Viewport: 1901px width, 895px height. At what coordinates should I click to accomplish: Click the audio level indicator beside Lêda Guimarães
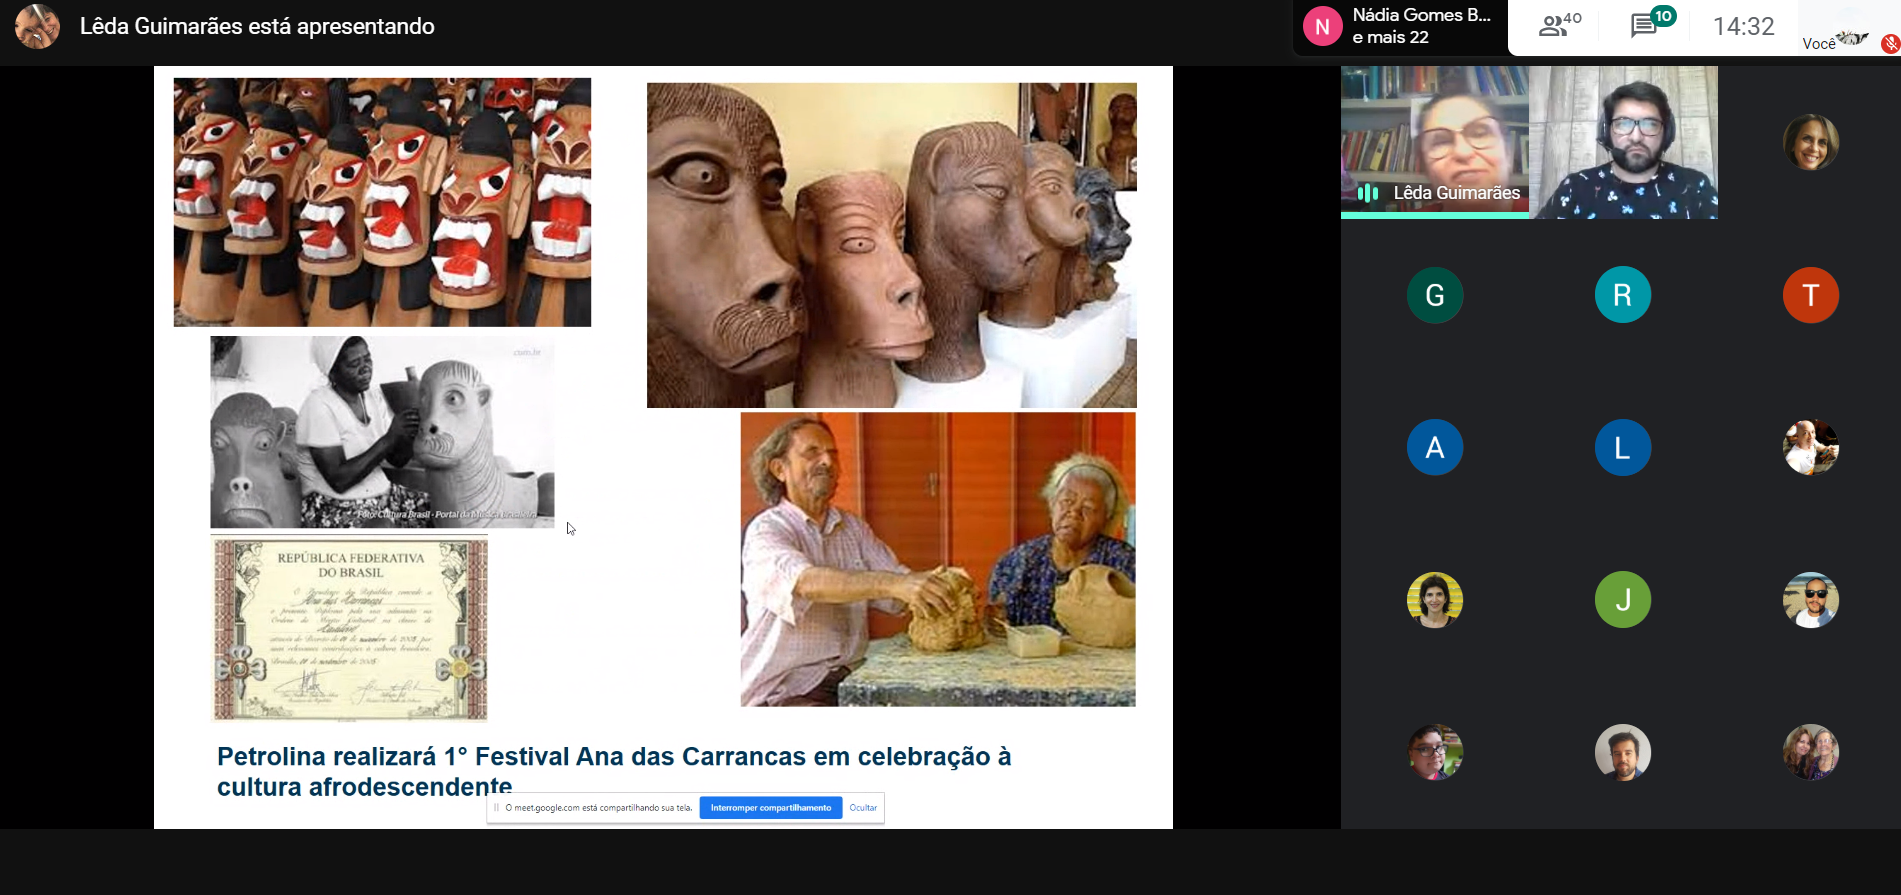tap(1368, 193)
